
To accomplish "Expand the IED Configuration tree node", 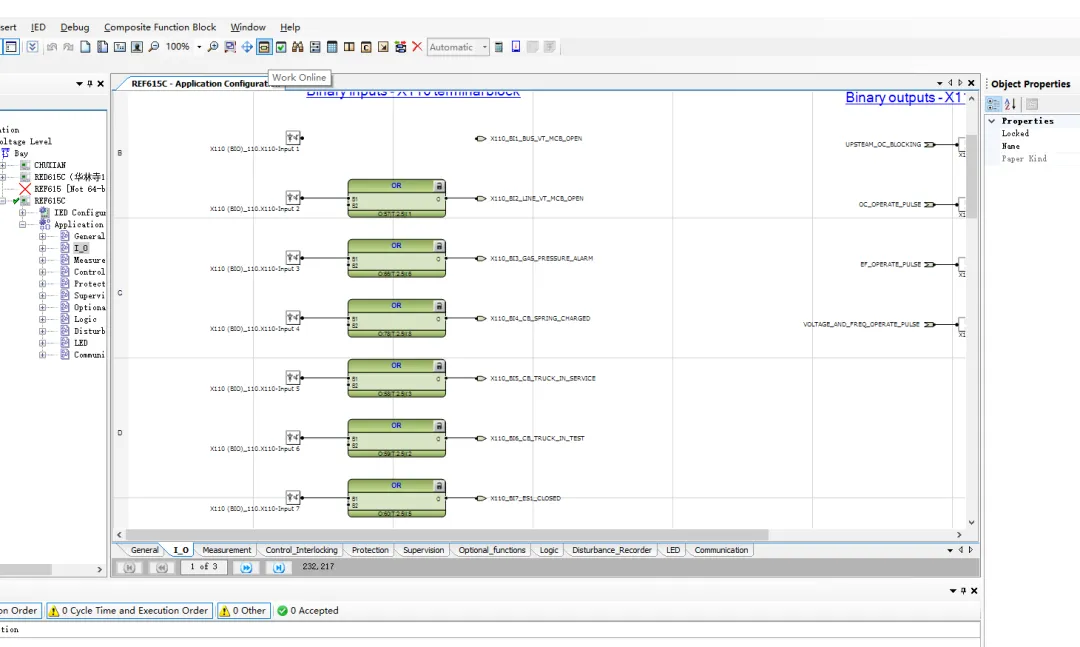I will click(22, 212).
